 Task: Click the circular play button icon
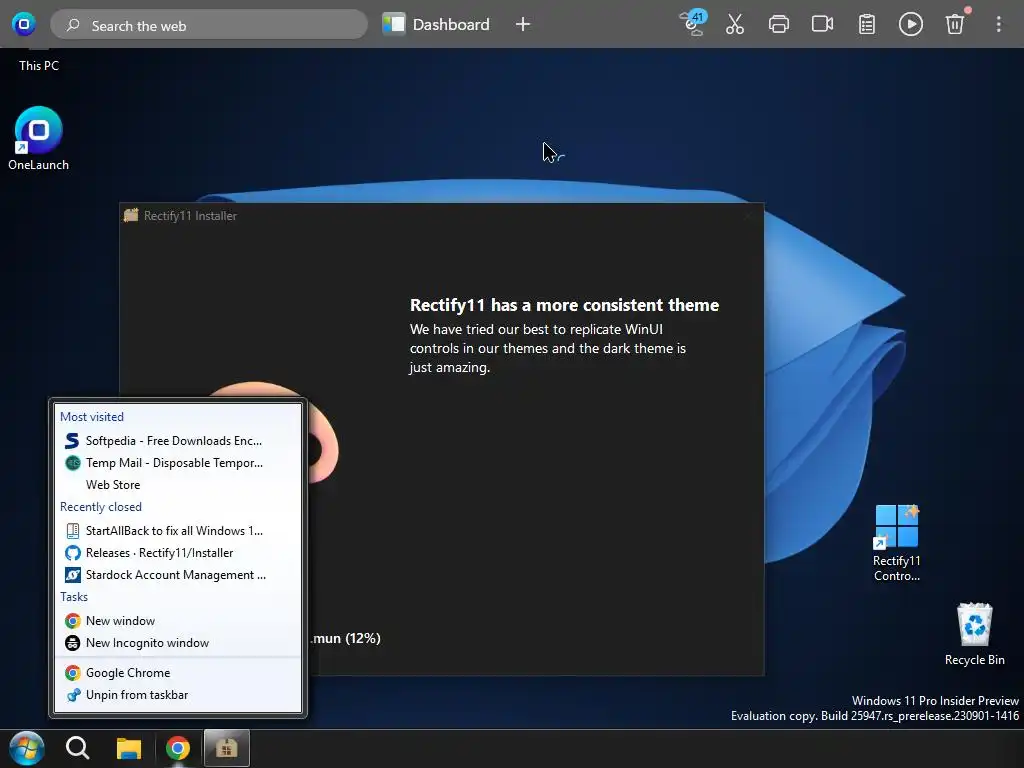click(x=910, y=24)
